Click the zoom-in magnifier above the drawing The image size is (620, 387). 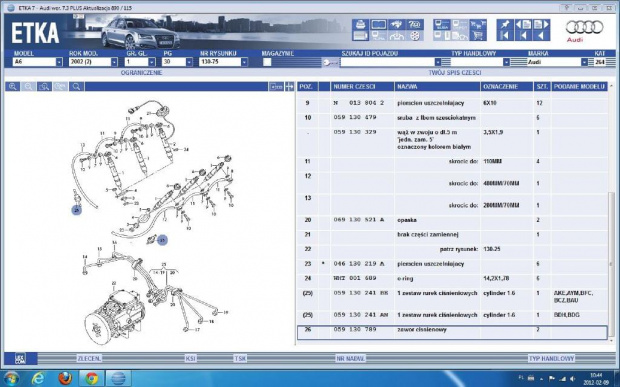[13, 87]
